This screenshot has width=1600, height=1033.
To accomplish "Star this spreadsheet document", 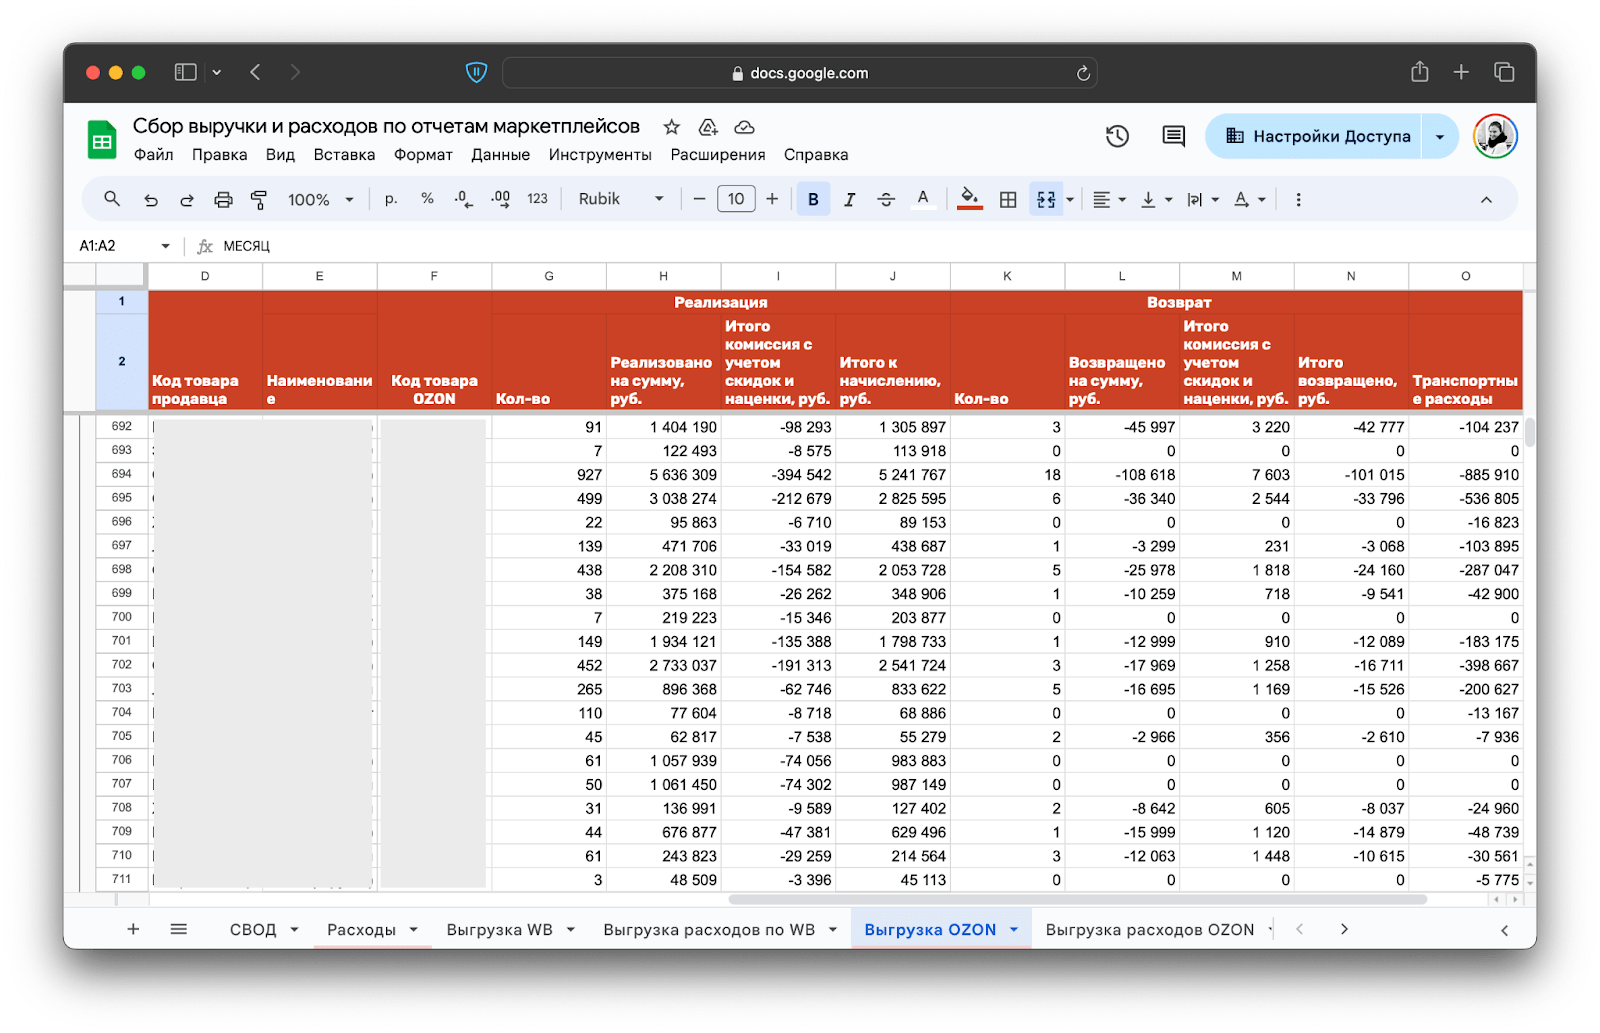I will [x=672, y=127].
